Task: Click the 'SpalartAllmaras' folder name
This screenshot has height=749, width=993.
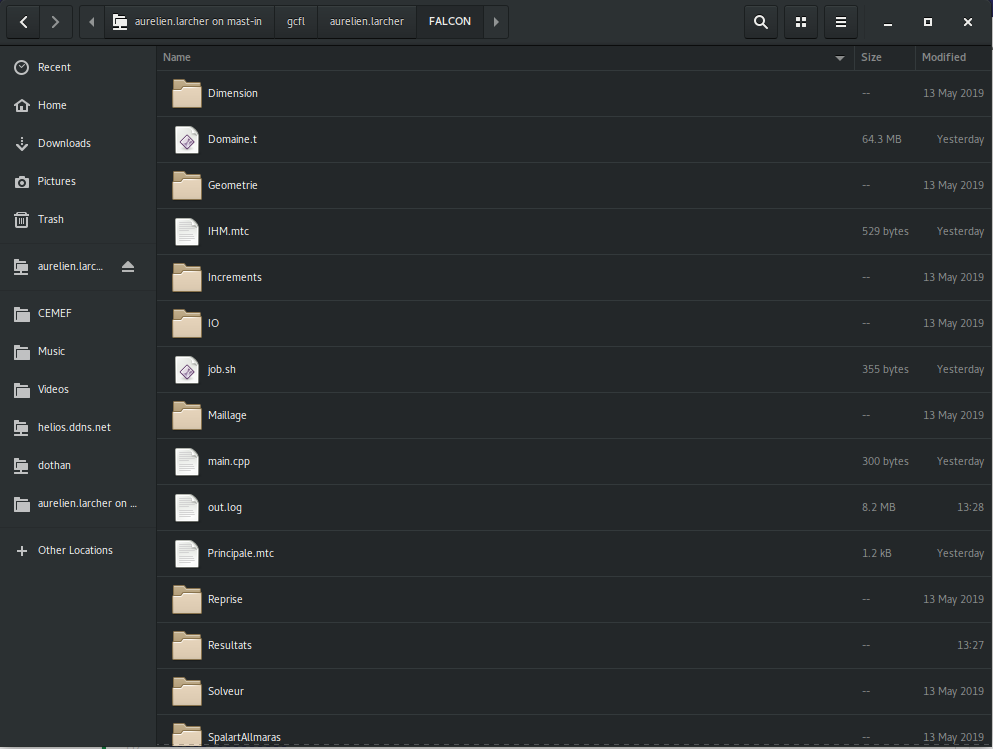Action: point(244,738)
